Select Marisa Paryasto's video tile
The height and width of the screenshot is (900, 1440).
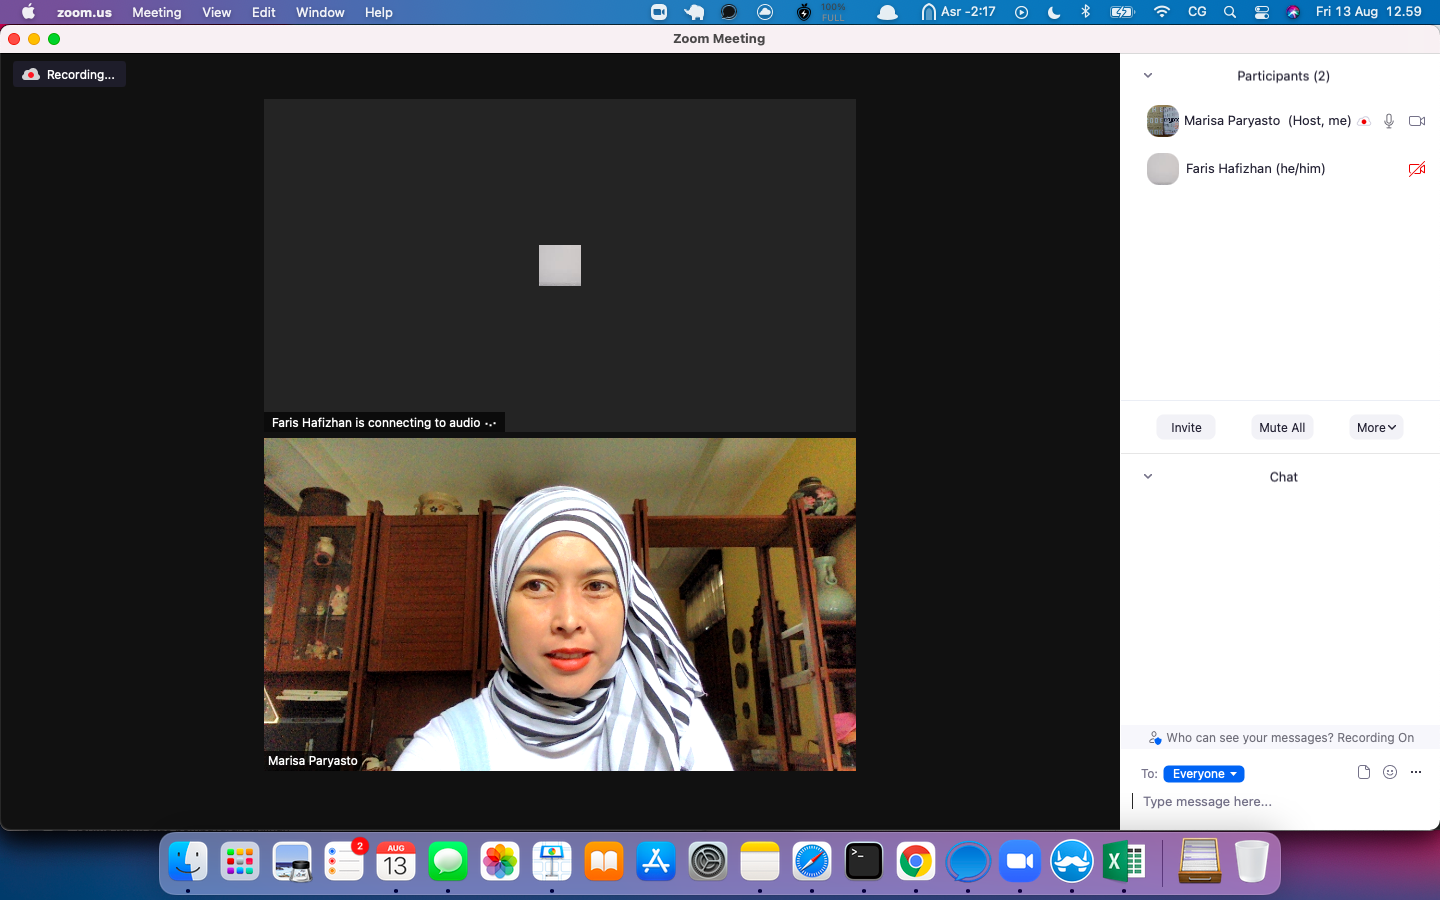point(560,604)
